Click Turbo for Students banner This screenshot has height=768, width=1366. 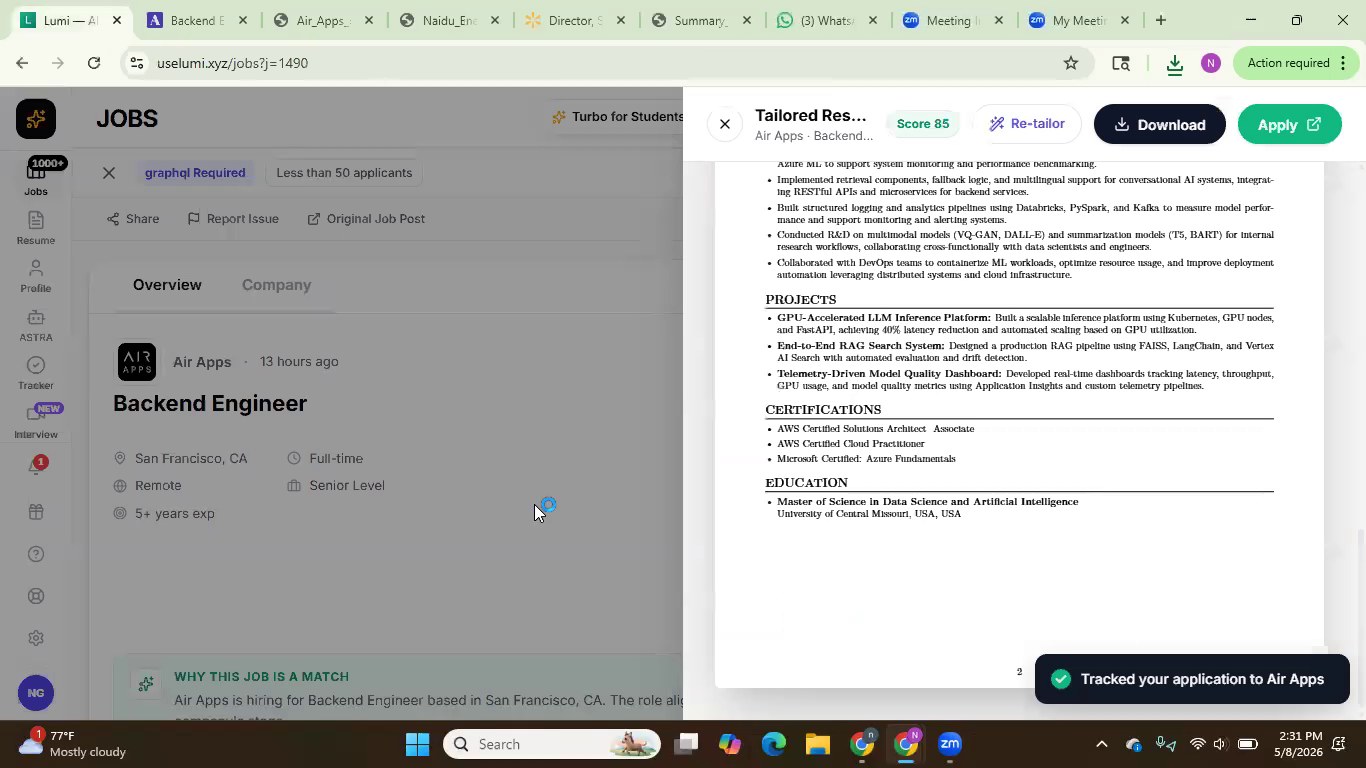point(617,117)
